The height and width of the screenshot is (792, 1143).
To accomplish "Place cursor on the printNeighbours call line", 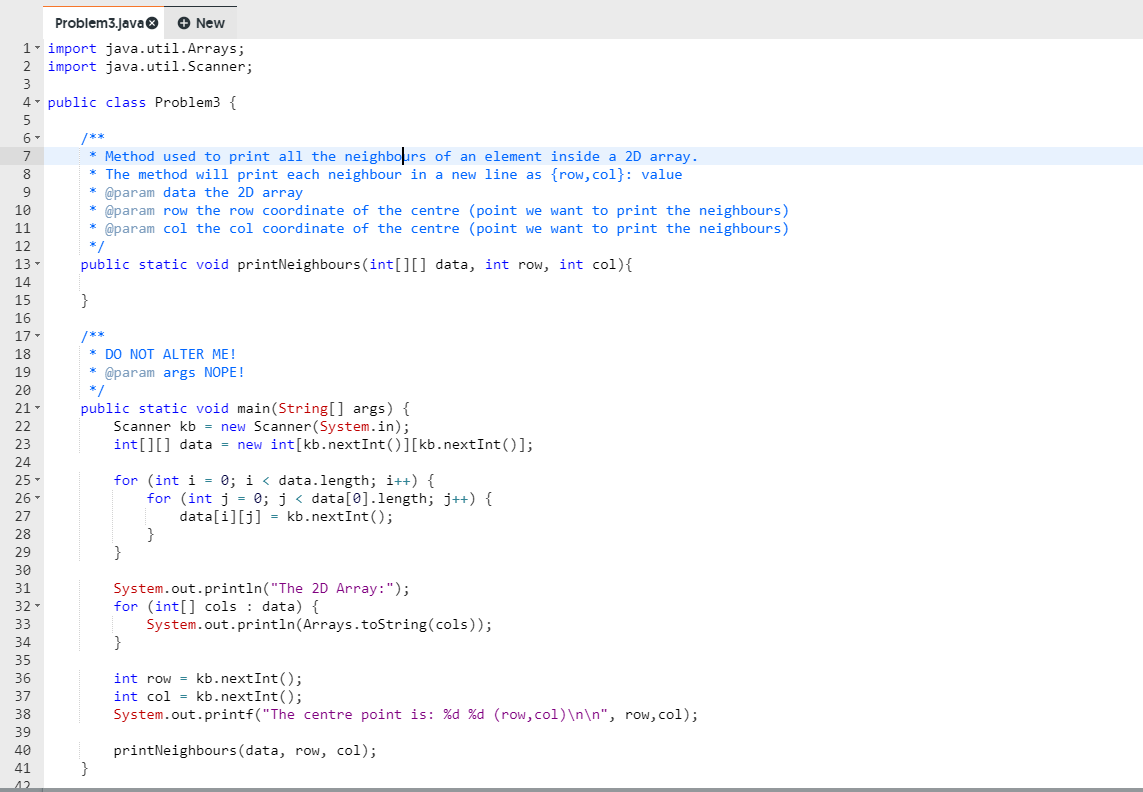I will 245,750.
